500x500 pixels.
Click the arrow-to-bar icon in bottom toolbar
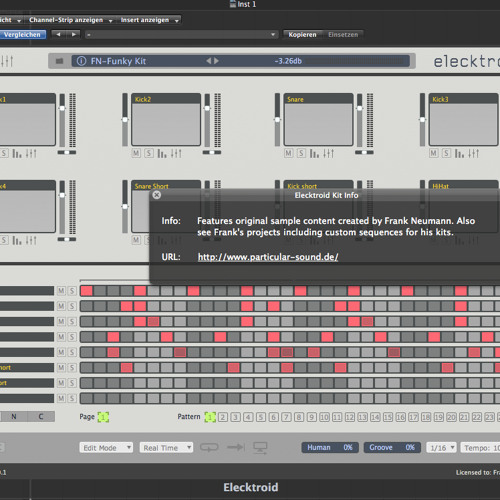(x=236, y=447)
